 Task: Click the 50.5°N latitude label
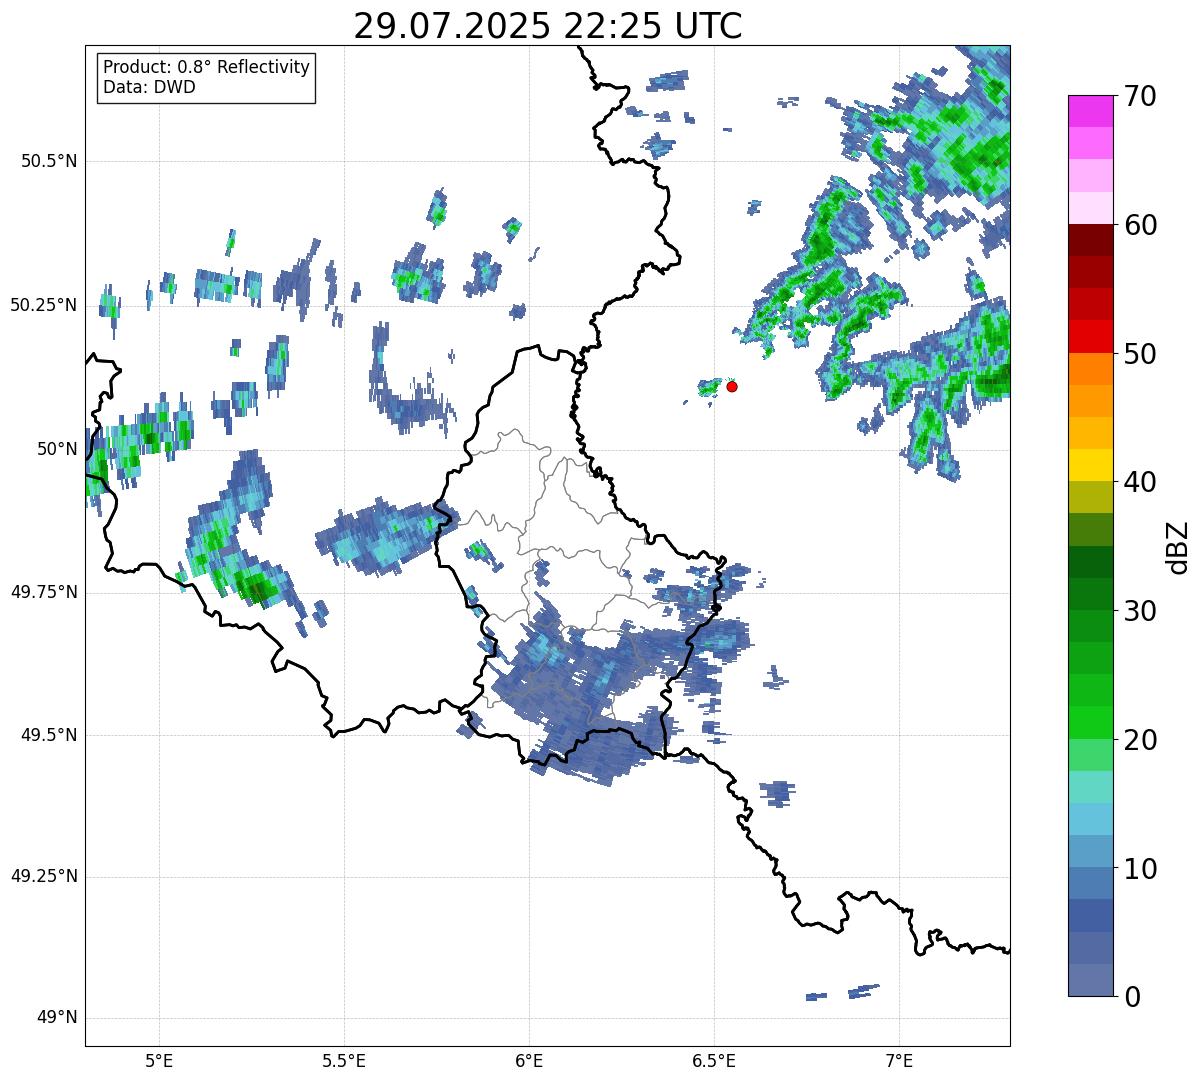[49, 161]
